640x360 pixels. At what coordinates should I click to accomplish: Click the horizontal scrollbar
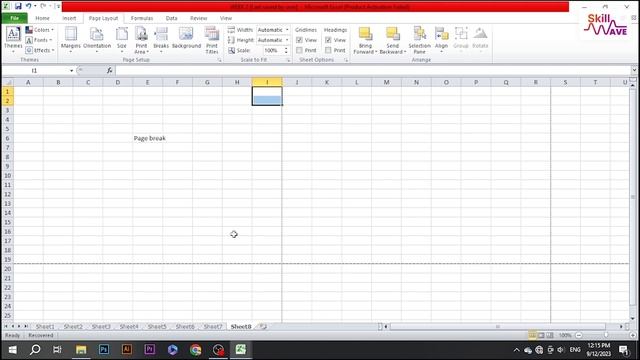pos(498,327)
